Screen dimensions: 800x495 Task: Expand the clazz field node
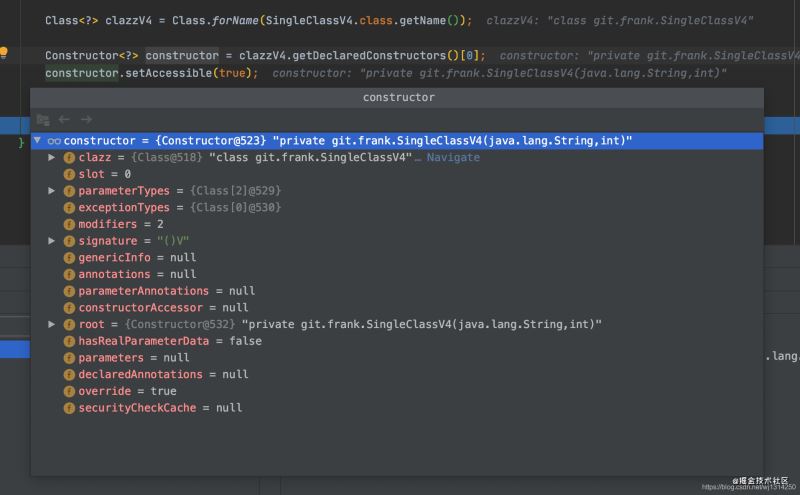coord(52,158)
